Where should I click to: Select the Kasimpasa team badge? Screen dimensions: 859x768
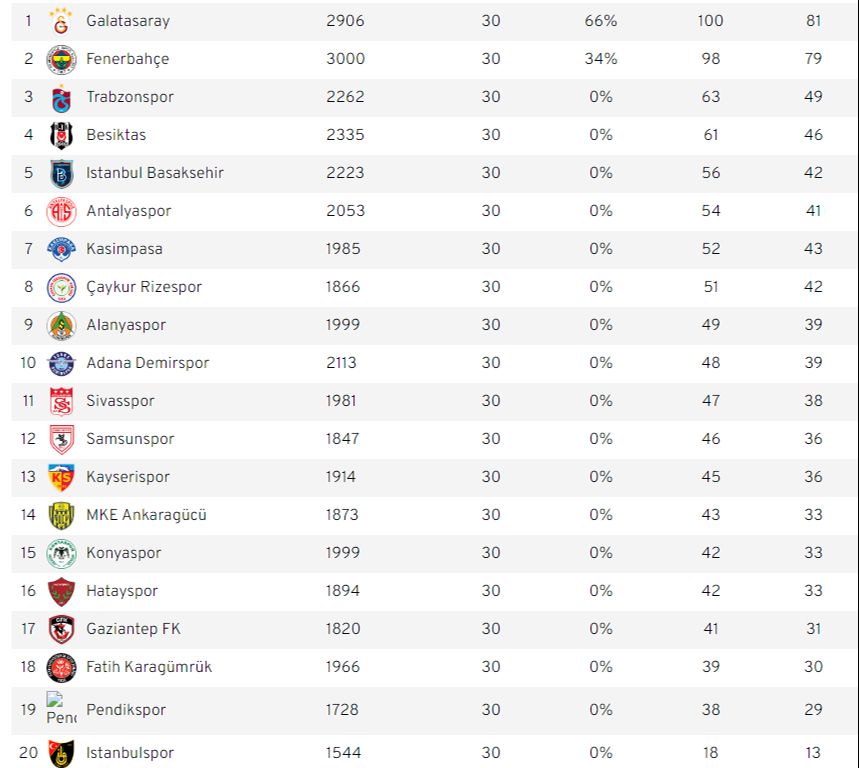pyautogui.click(x=61, y=249)
